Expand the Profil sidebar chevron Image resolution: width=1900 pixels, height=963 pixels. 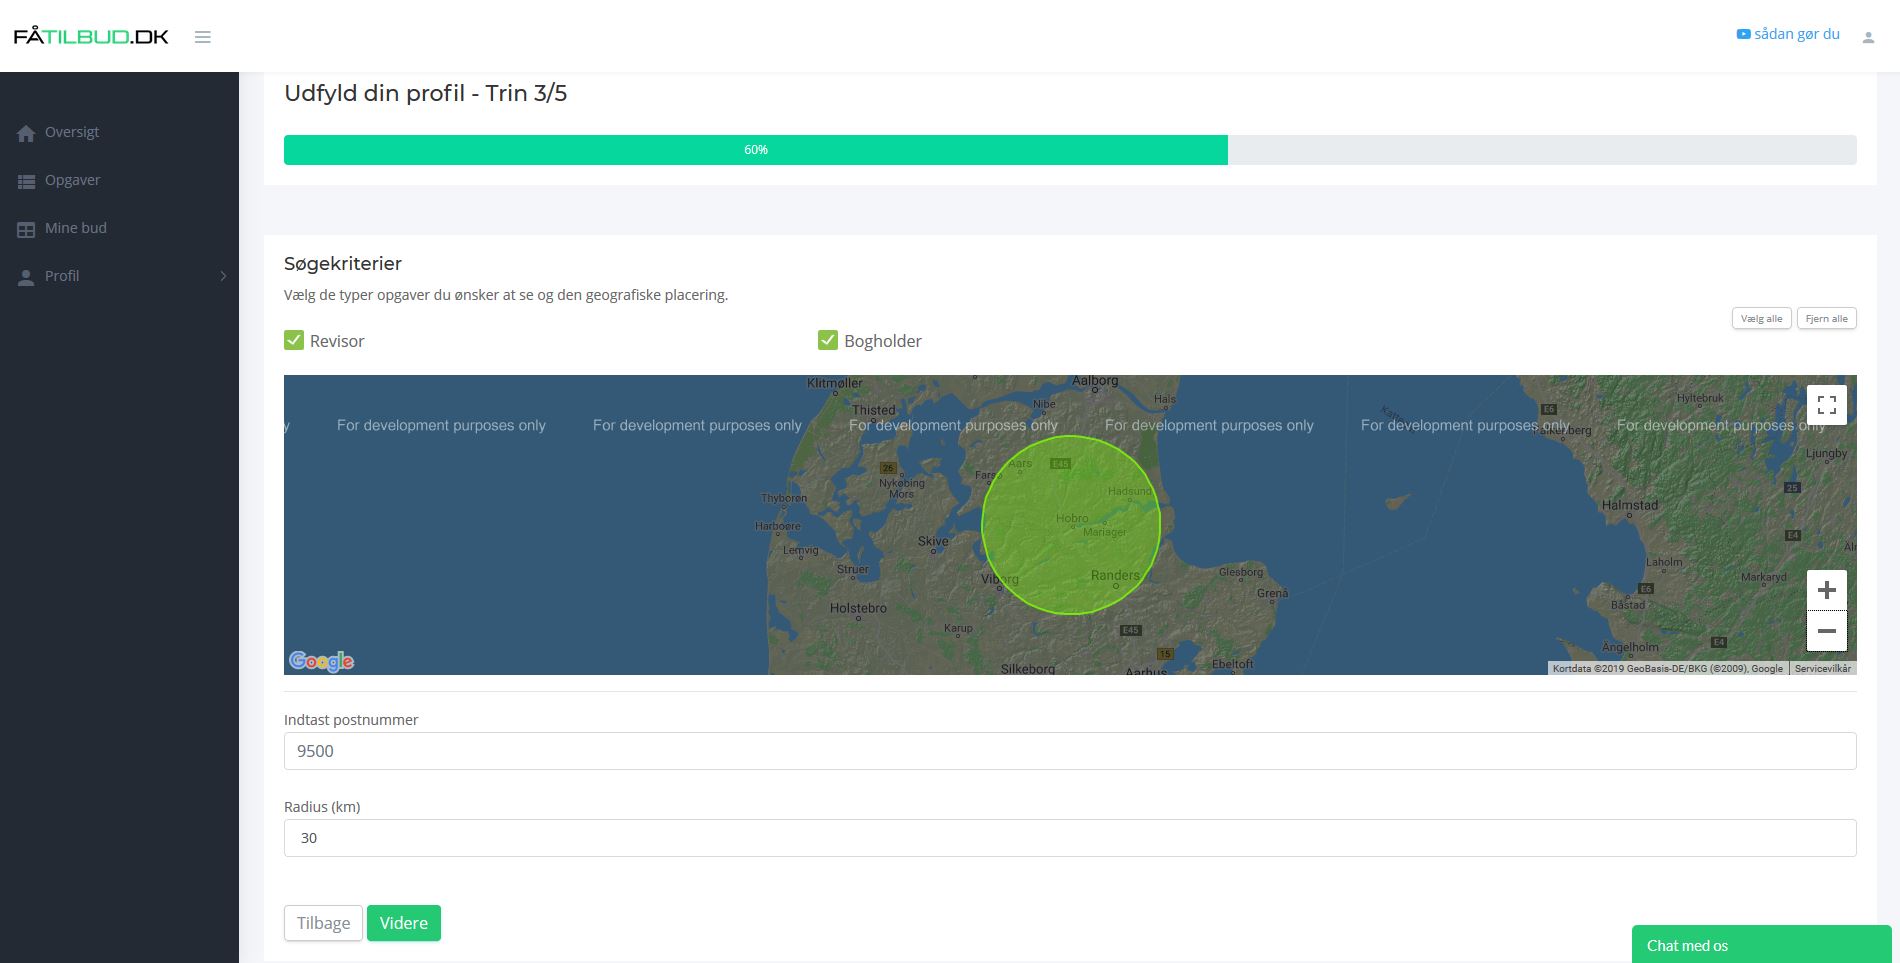(223, 276)
